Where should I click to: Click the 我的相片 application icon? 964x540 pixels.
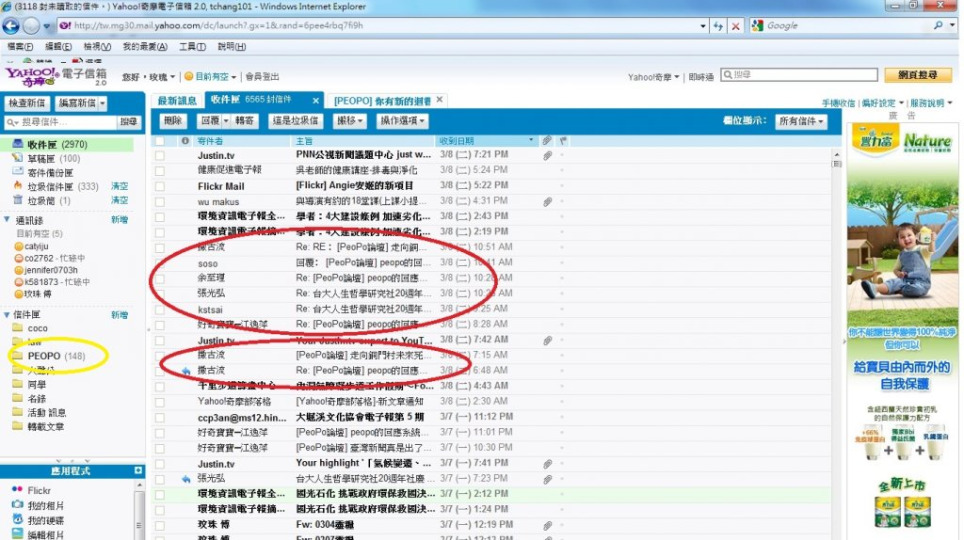[17, 505]
